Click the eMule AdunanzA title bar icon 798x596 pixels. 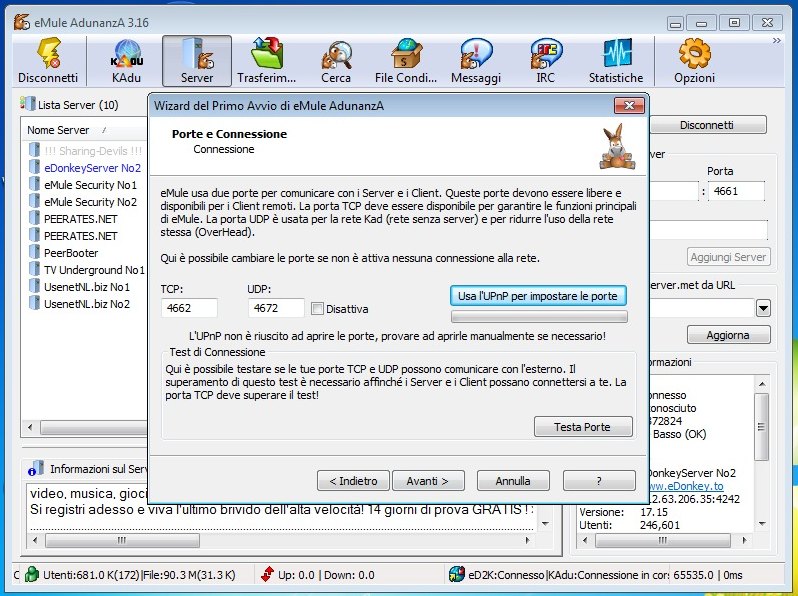point(22,22)
